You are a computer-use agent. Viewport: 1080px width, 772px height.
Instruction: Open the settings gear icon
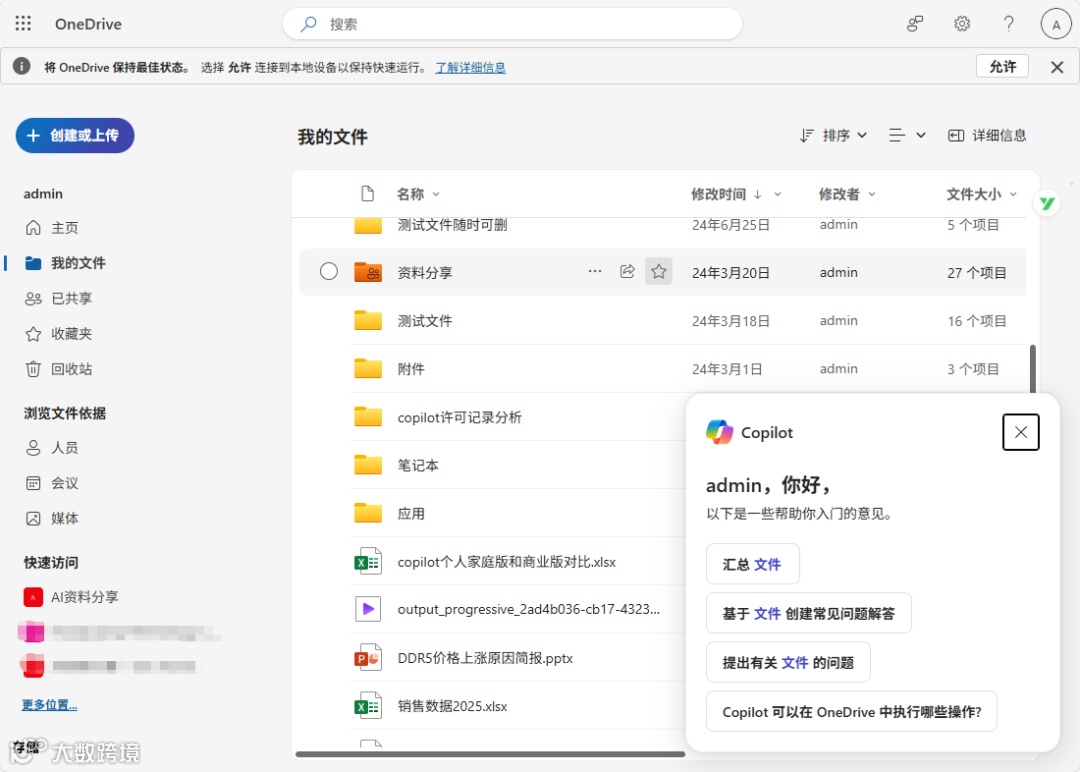coord(962,24)
